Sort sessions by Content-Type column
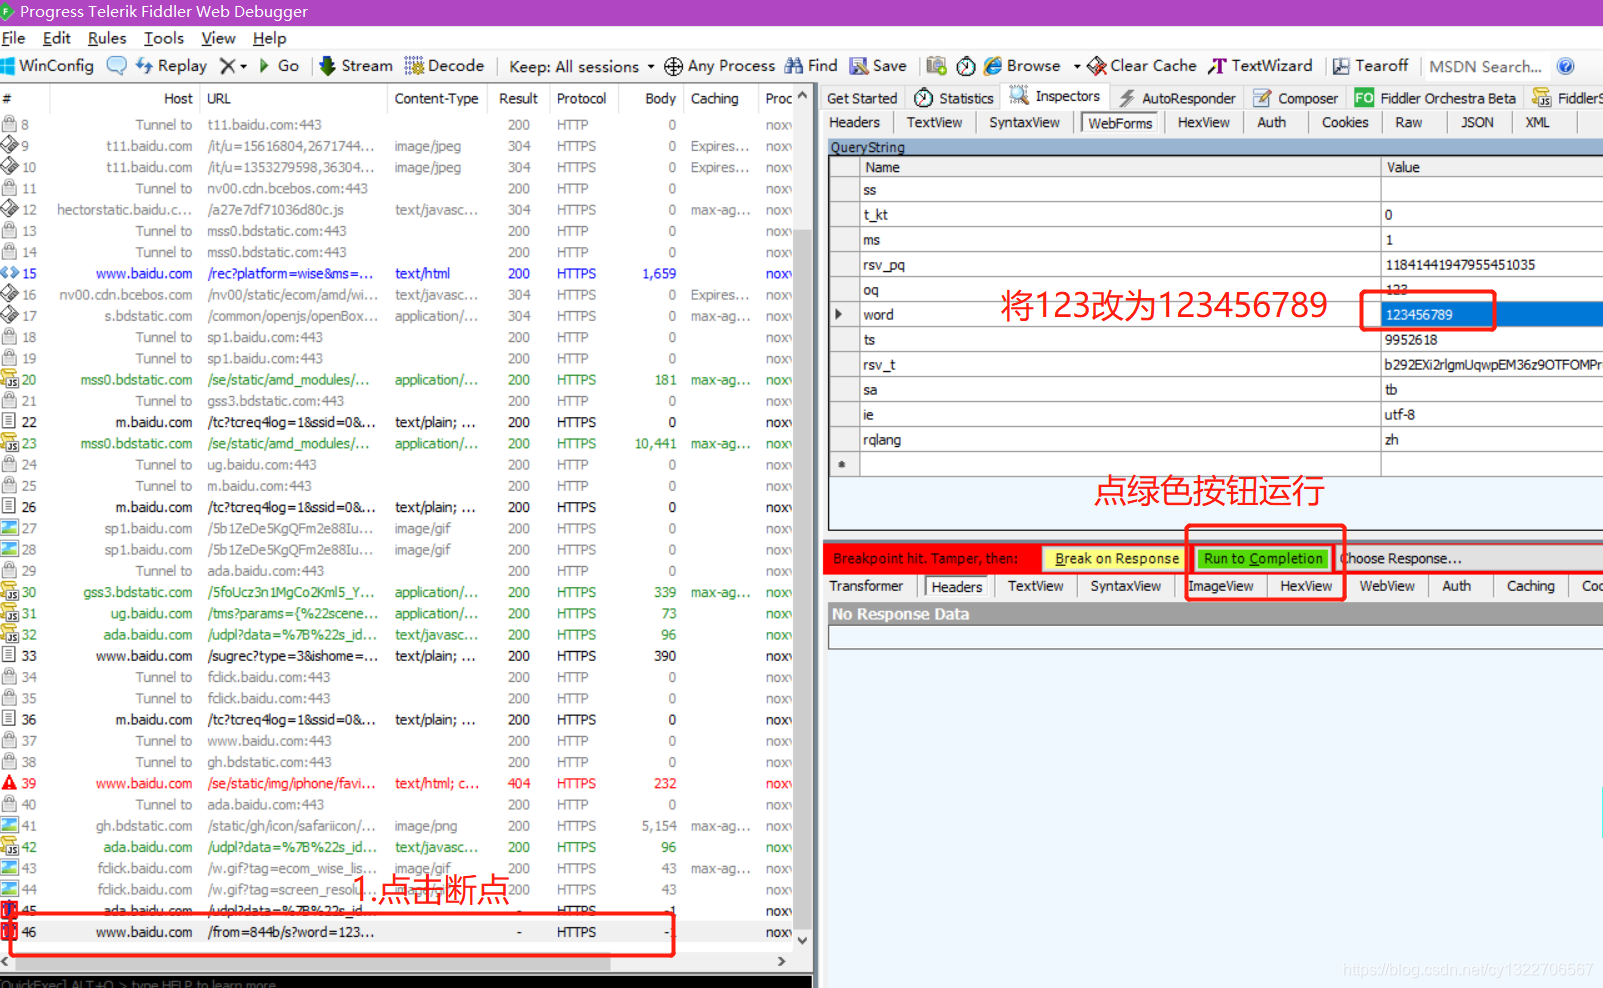This screenshot has height=988, width=1603. coord(436,98)
